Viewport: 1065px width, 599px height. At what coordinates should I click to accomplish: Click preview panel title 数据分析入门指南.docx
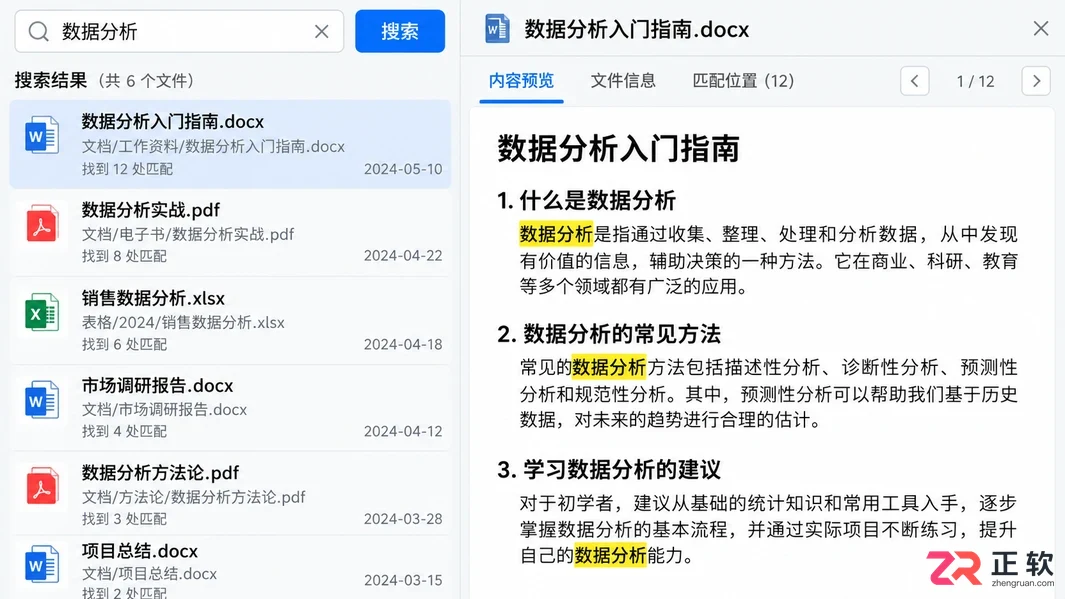click(636, 29)
